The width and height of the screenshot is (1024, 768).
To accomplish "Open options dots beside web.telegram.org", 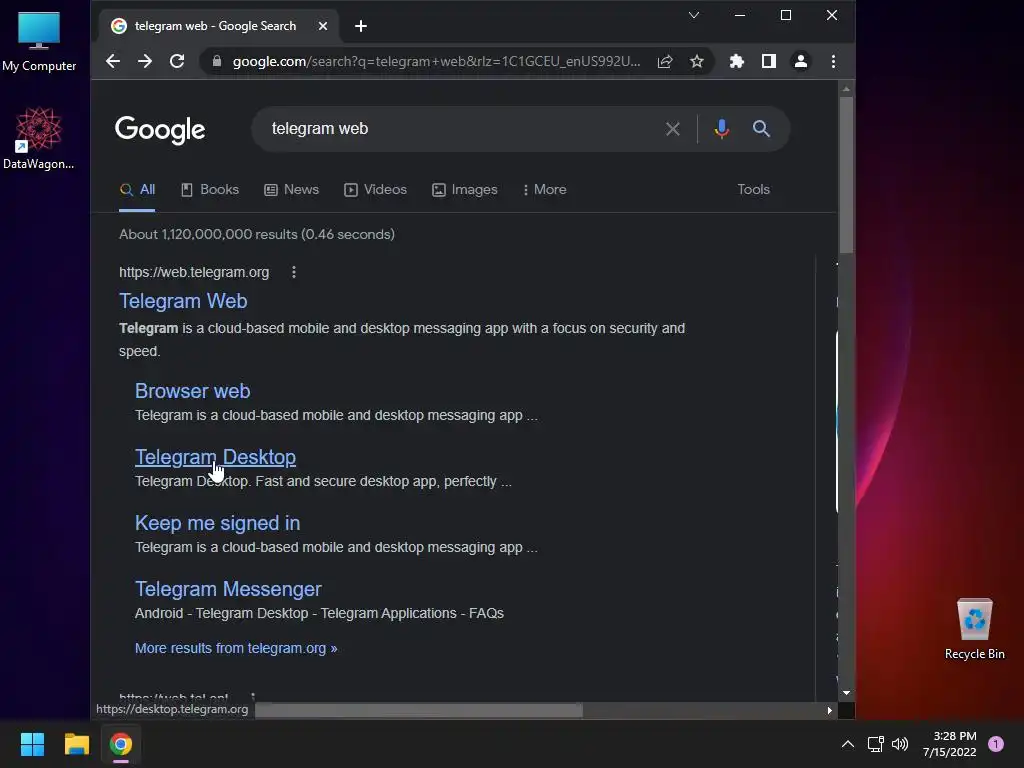I will click(294, 272).
